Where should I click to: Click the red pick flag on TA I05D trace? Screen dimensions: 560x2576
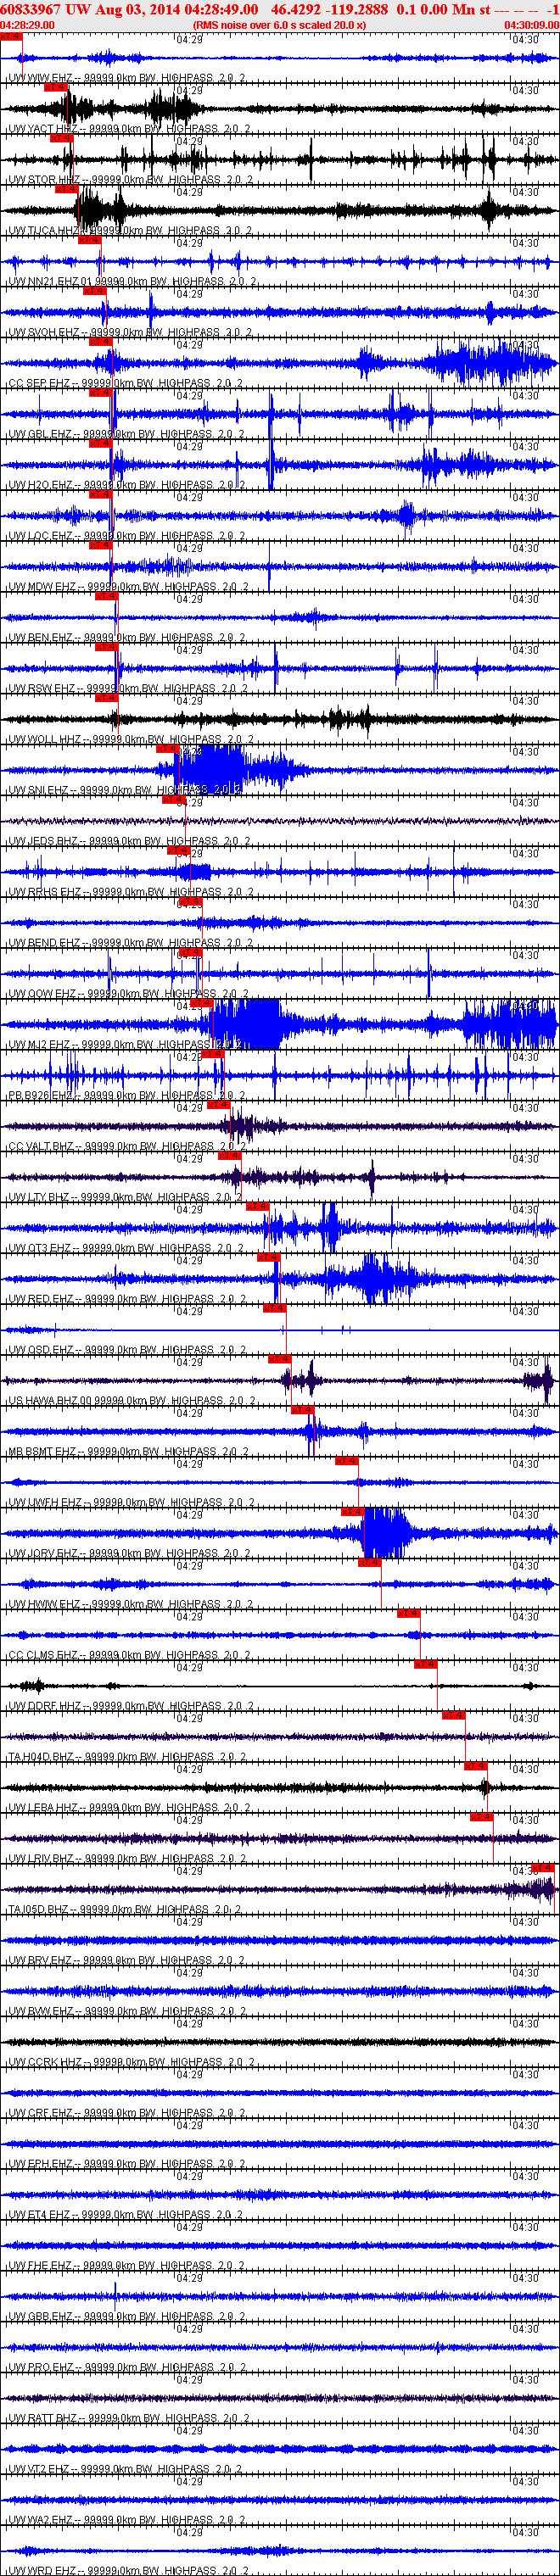point(542,1867)
